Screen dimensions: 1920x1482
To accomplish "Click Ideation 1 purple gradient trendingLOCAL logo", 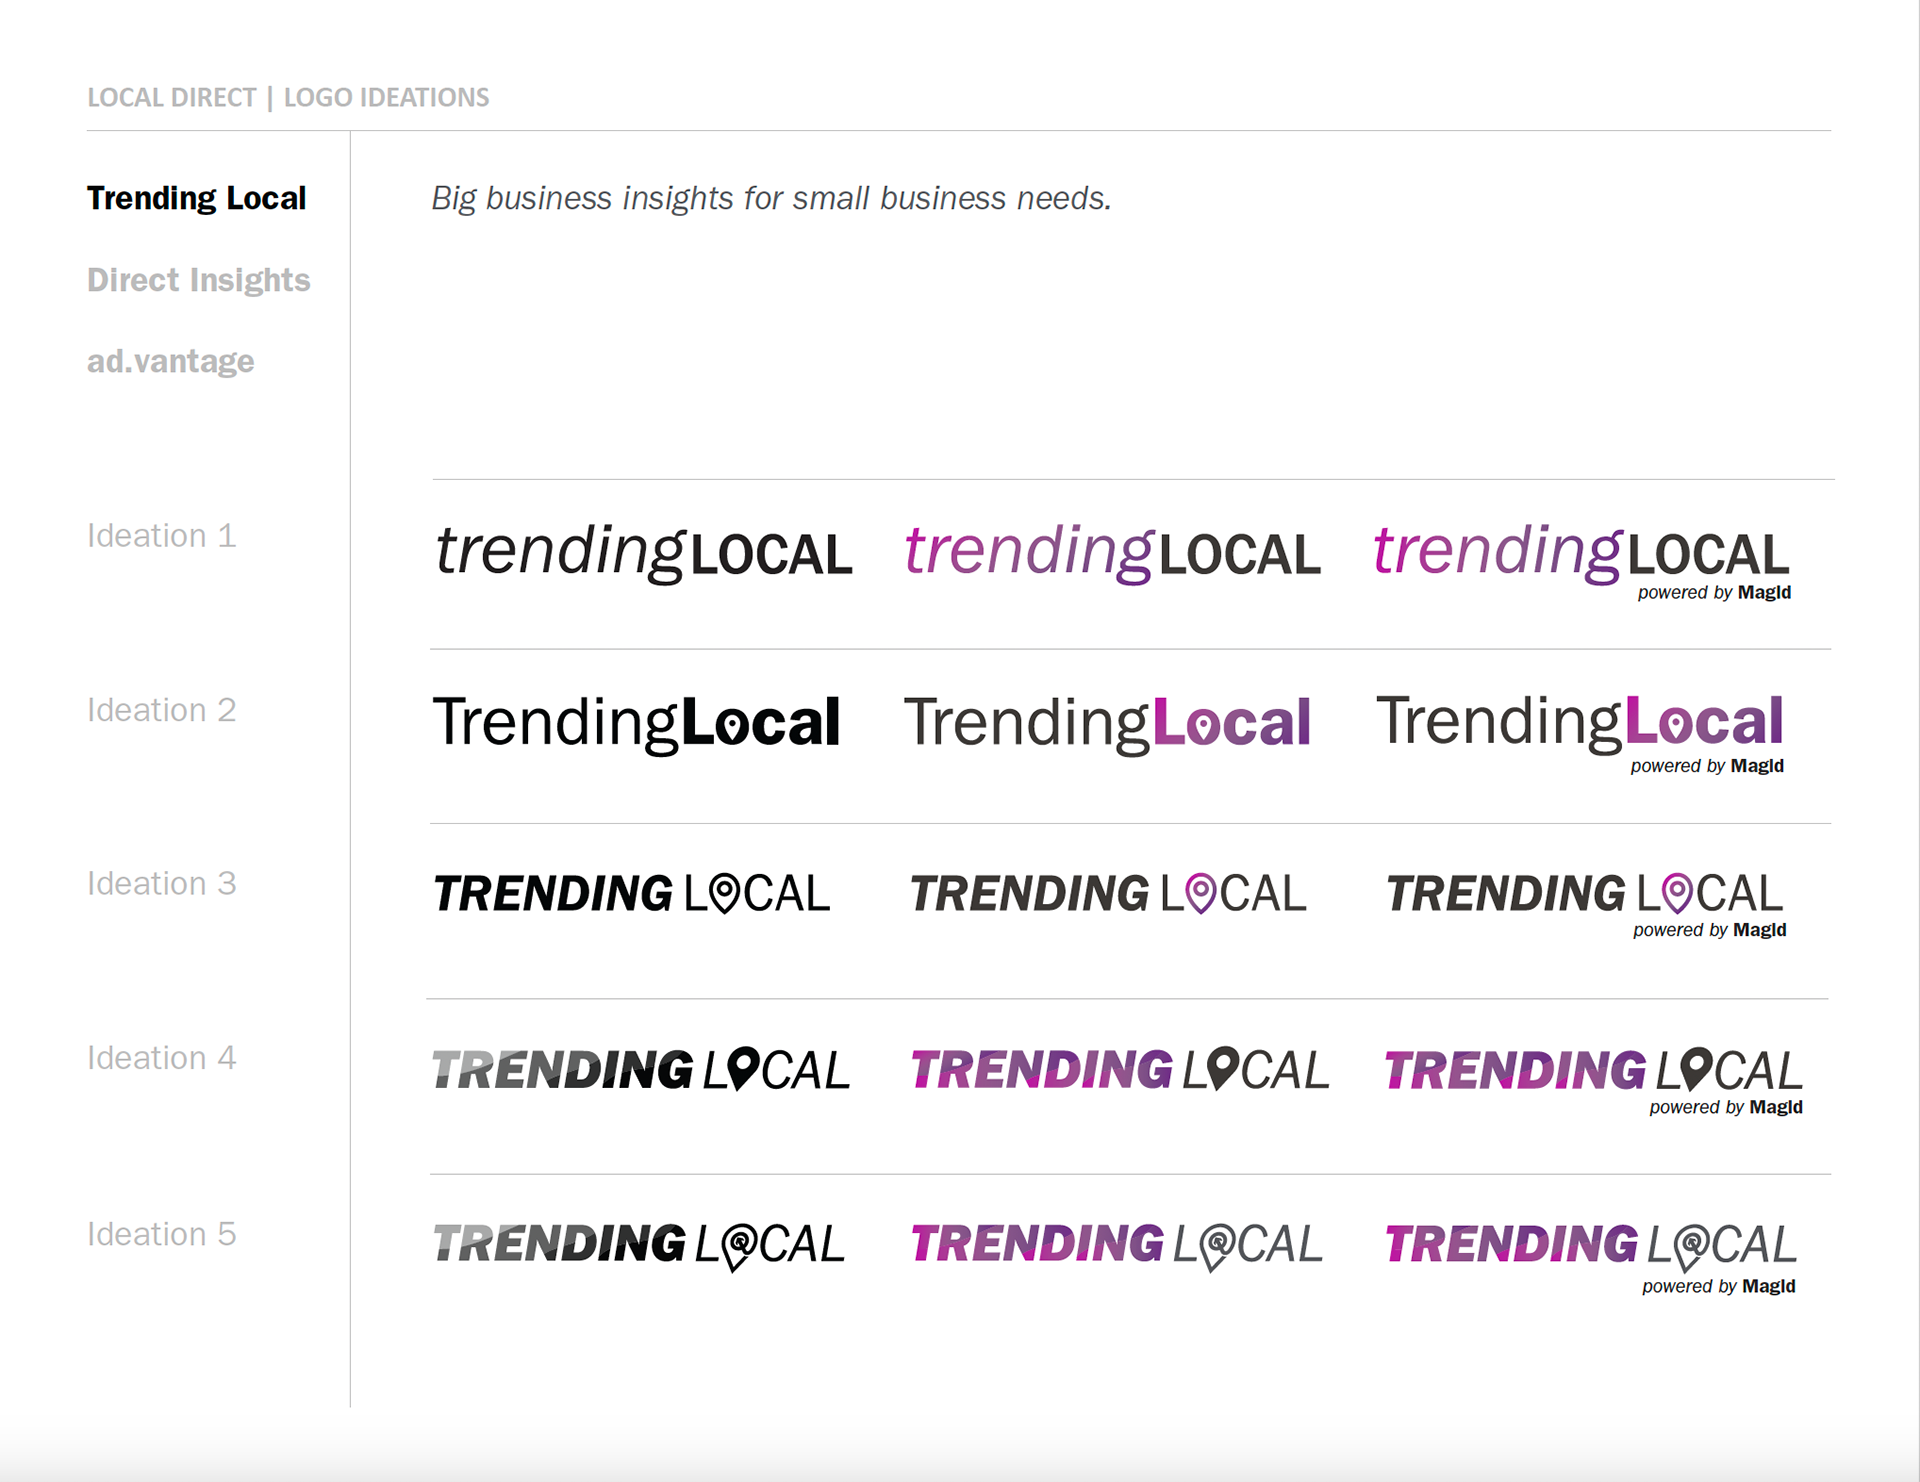I will (x=1112, y=552).
